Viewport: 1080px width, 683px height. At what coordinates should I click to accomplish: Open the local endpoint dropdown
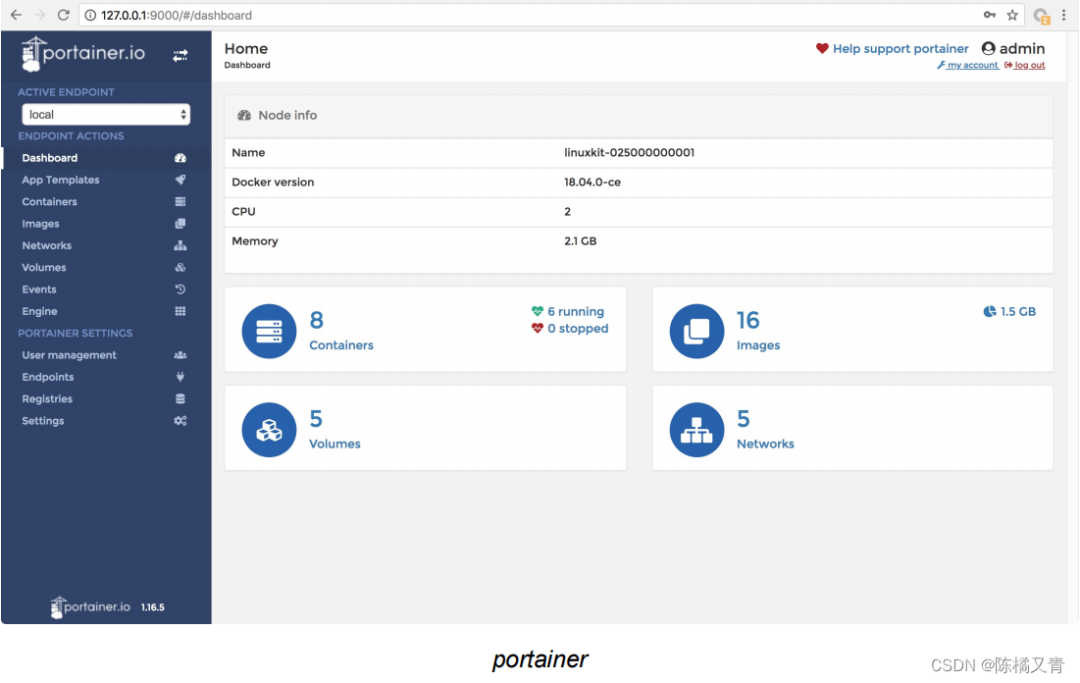[x=106, y=114]
